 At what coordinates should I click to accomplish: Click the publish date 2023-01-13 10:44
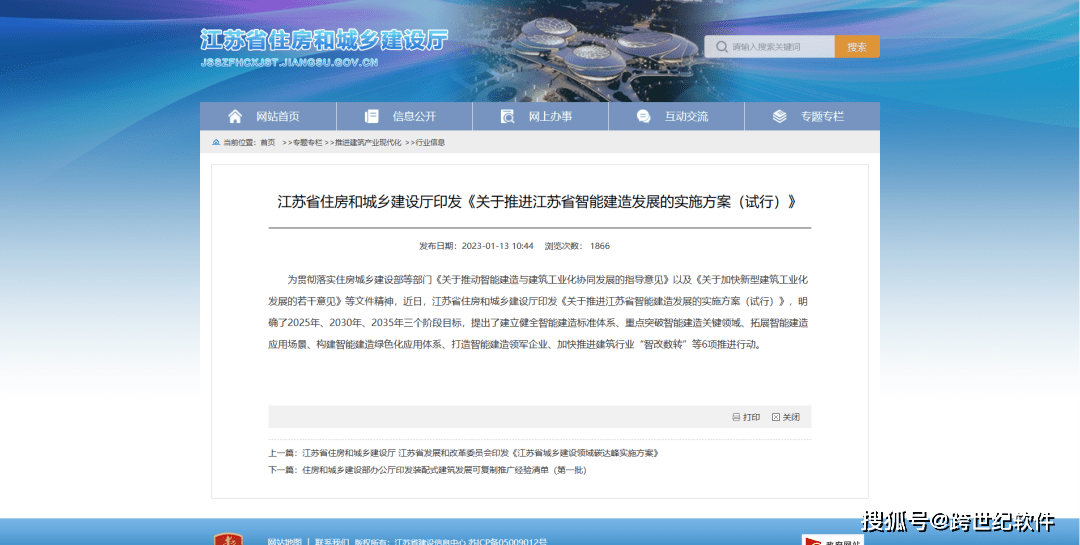click(497, 246)
